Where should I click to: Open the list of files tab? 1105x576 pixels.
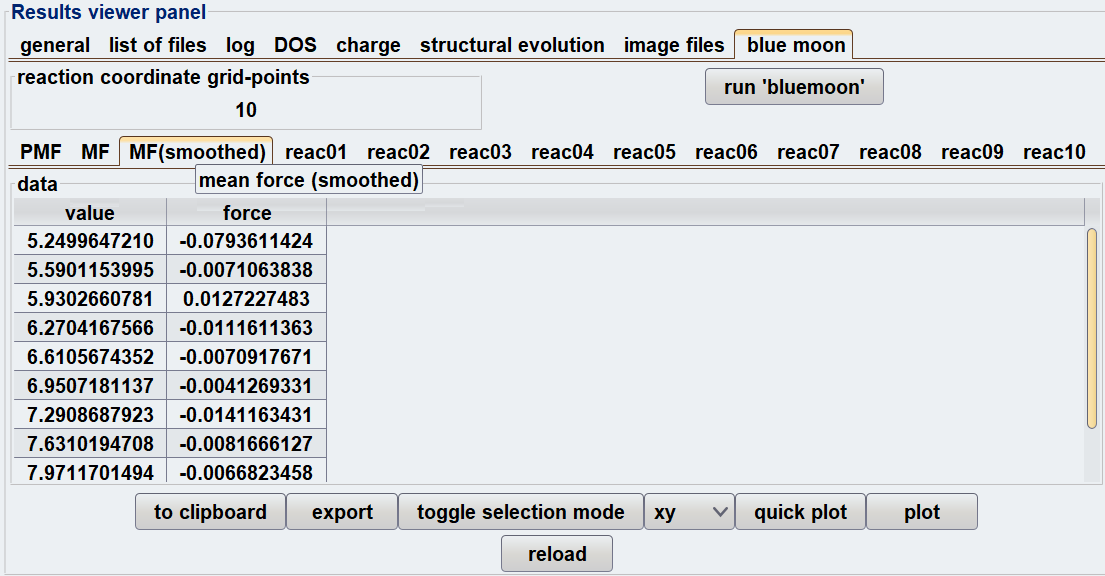[158, 45]
